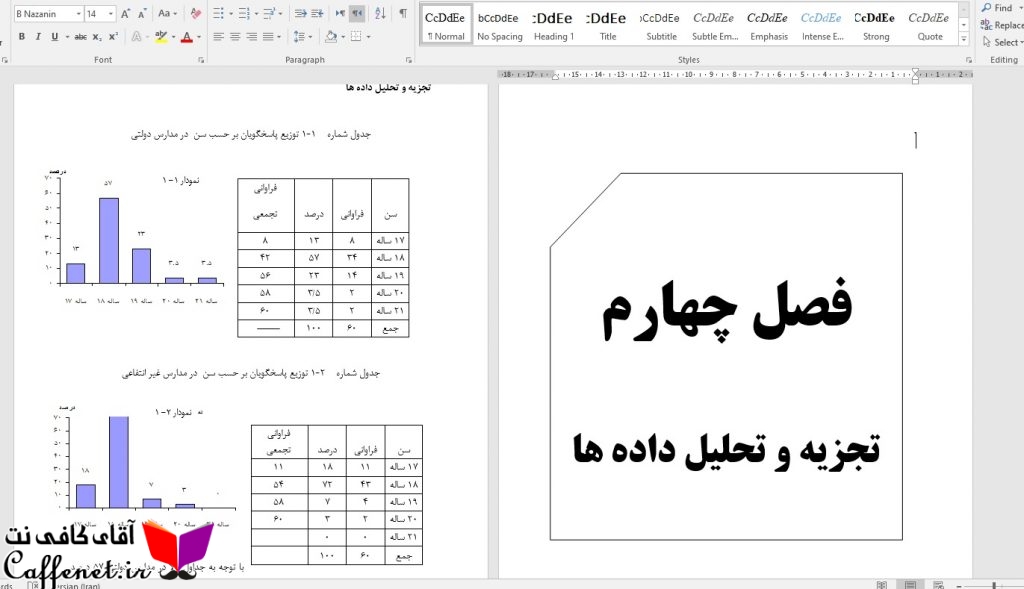The height and width of the screenshot is (589, 1024).
Task: Toggle italic formatting
Action: 38,37
